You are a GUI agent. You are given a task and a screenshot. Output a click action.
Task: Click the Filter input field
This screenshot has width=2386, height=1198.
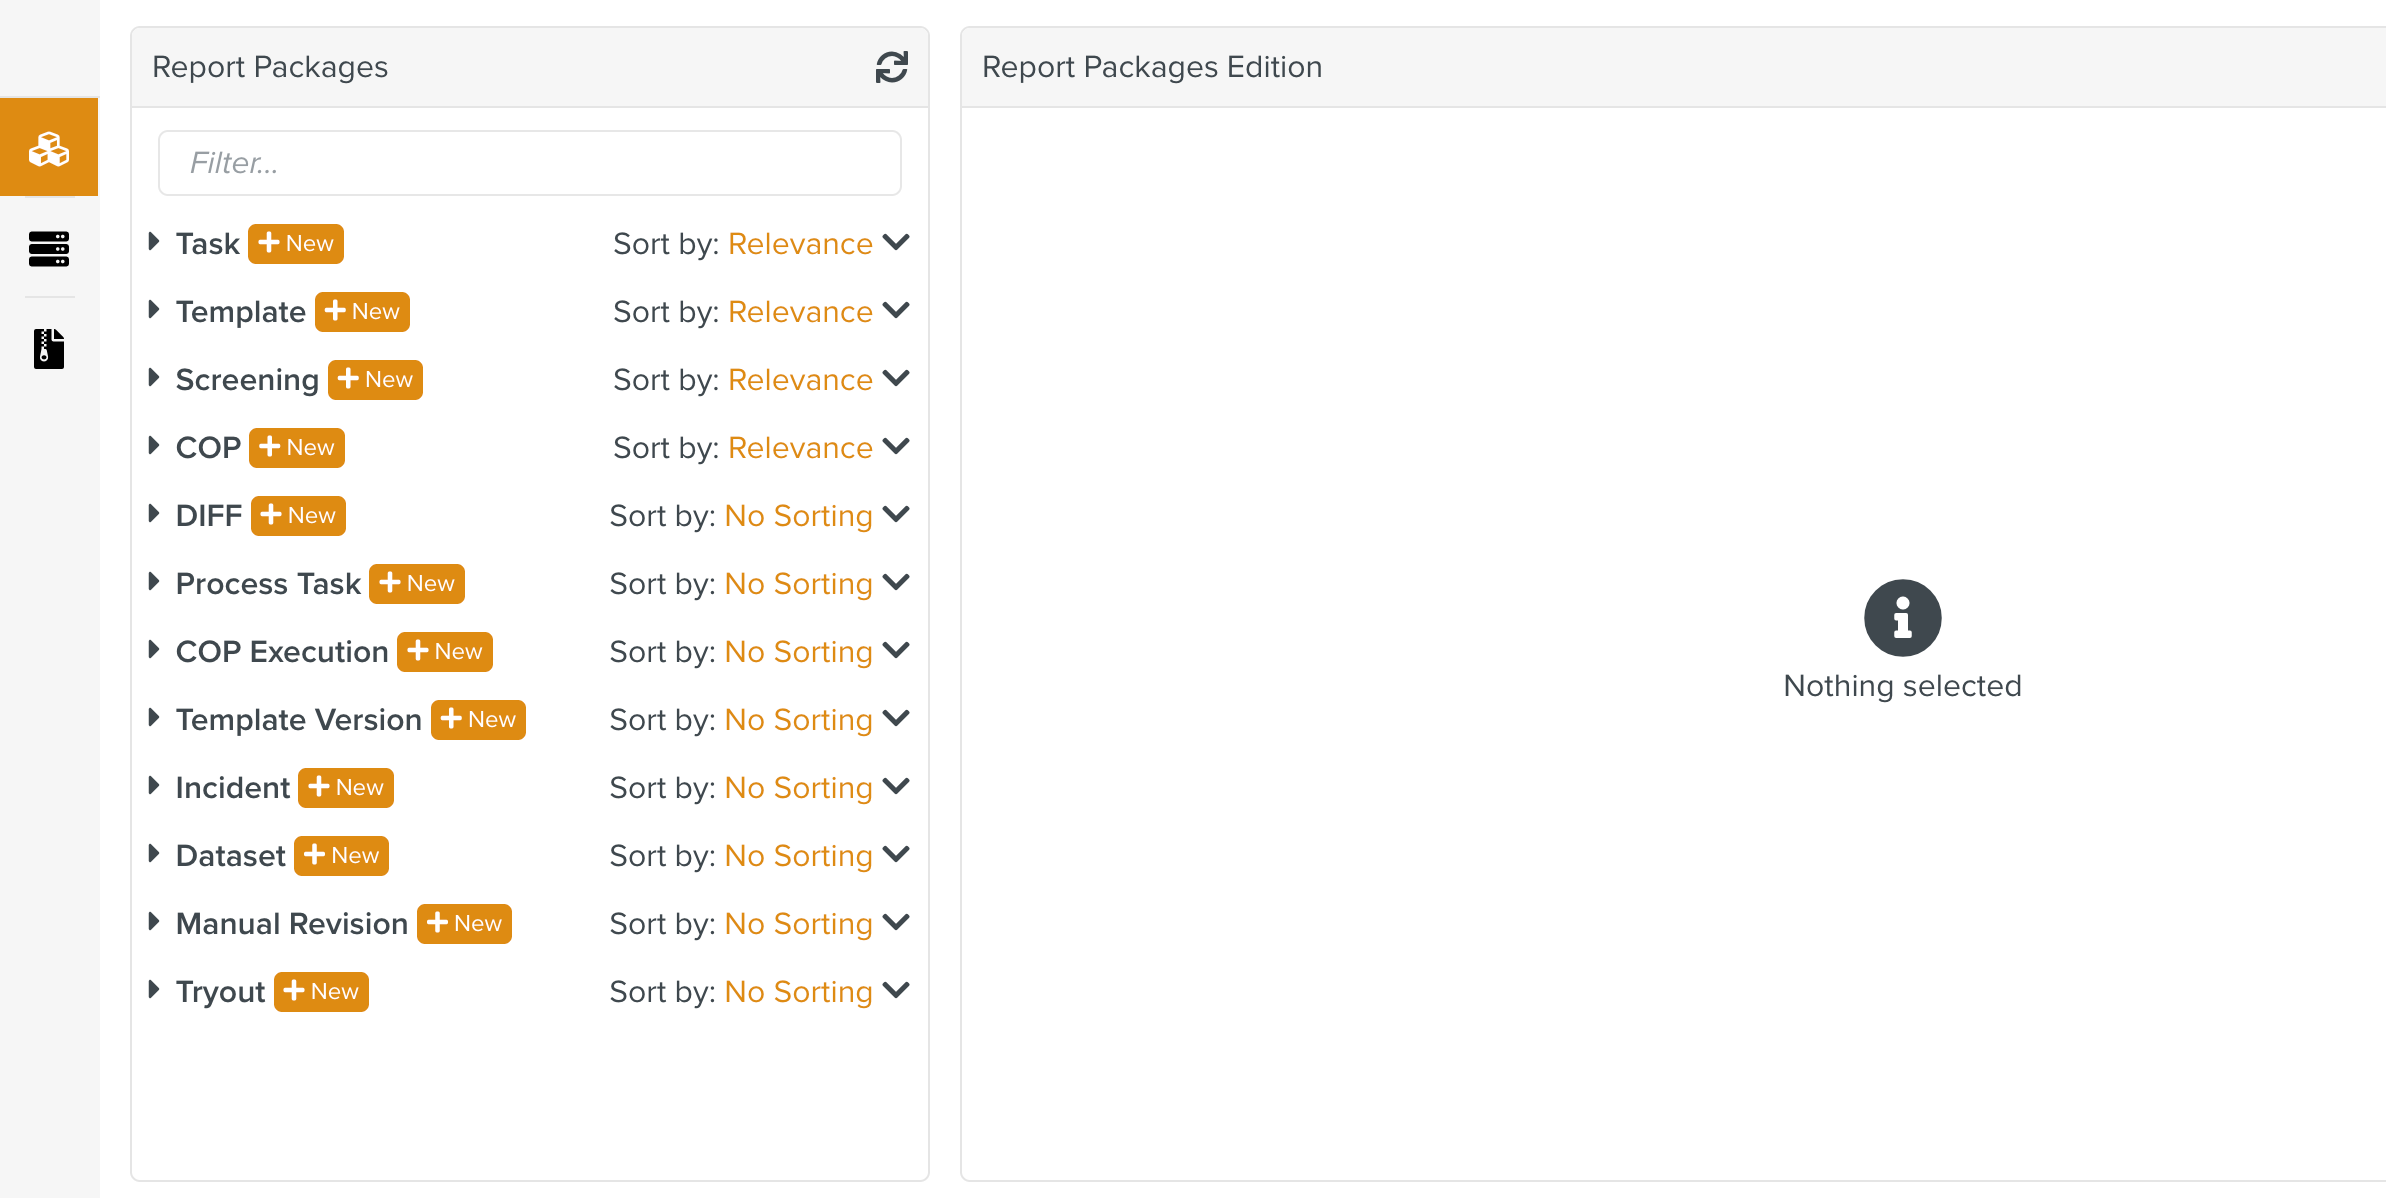point(530,163)
